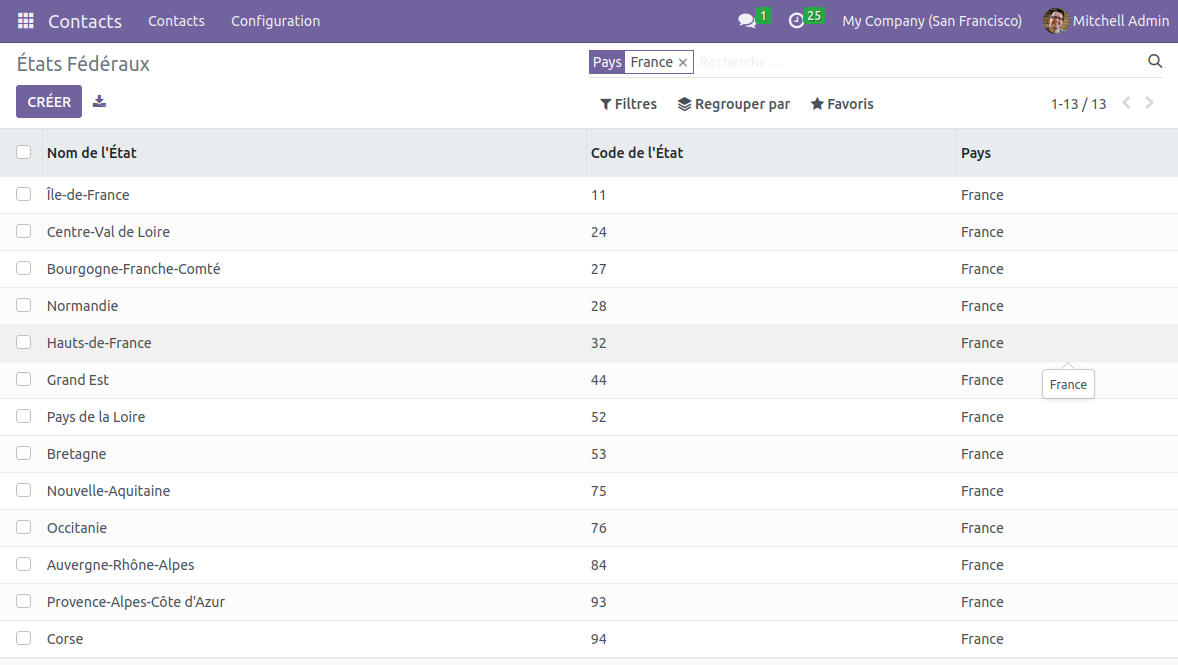The height and width of the screenshot is (665, 1178).
Task: Check the Île-de-France row checkbox
Action: (24, 194)
